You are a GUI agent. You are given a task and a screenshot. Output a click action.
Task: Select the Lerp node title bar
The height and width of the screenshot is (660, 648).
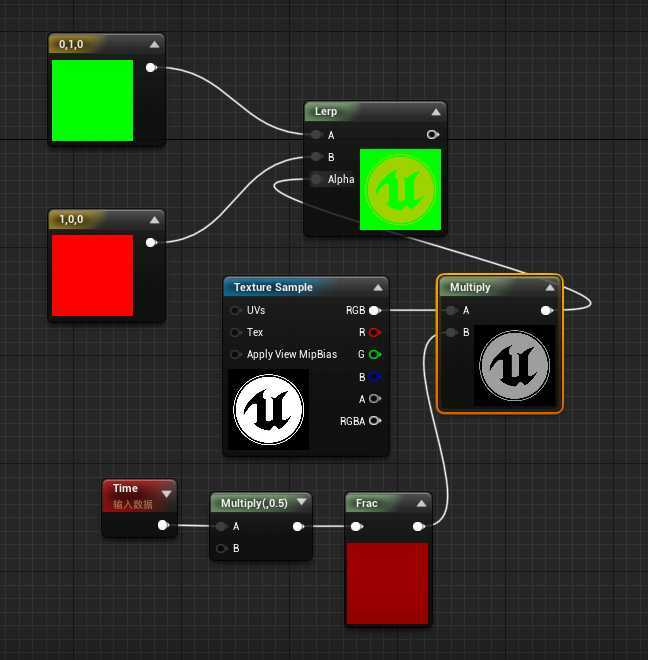pyautogui.click(x=375, y=112)
